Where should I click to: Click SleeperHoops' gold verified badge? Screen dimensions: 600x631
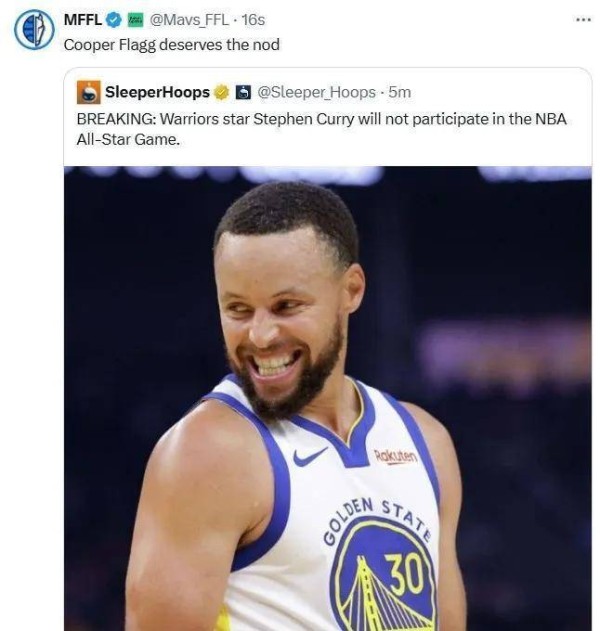[x=221, y=92]
